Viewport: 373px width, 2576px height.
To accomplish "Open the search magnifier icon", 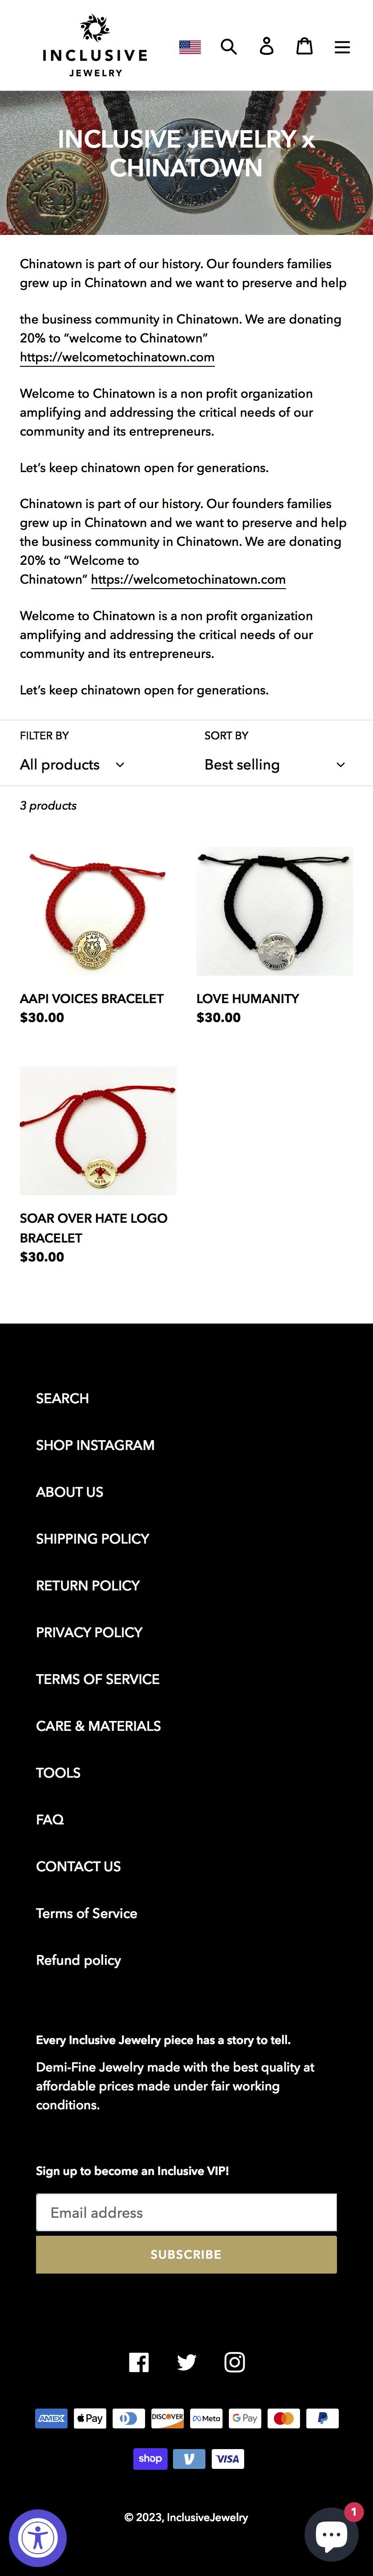I will (229, 46).
